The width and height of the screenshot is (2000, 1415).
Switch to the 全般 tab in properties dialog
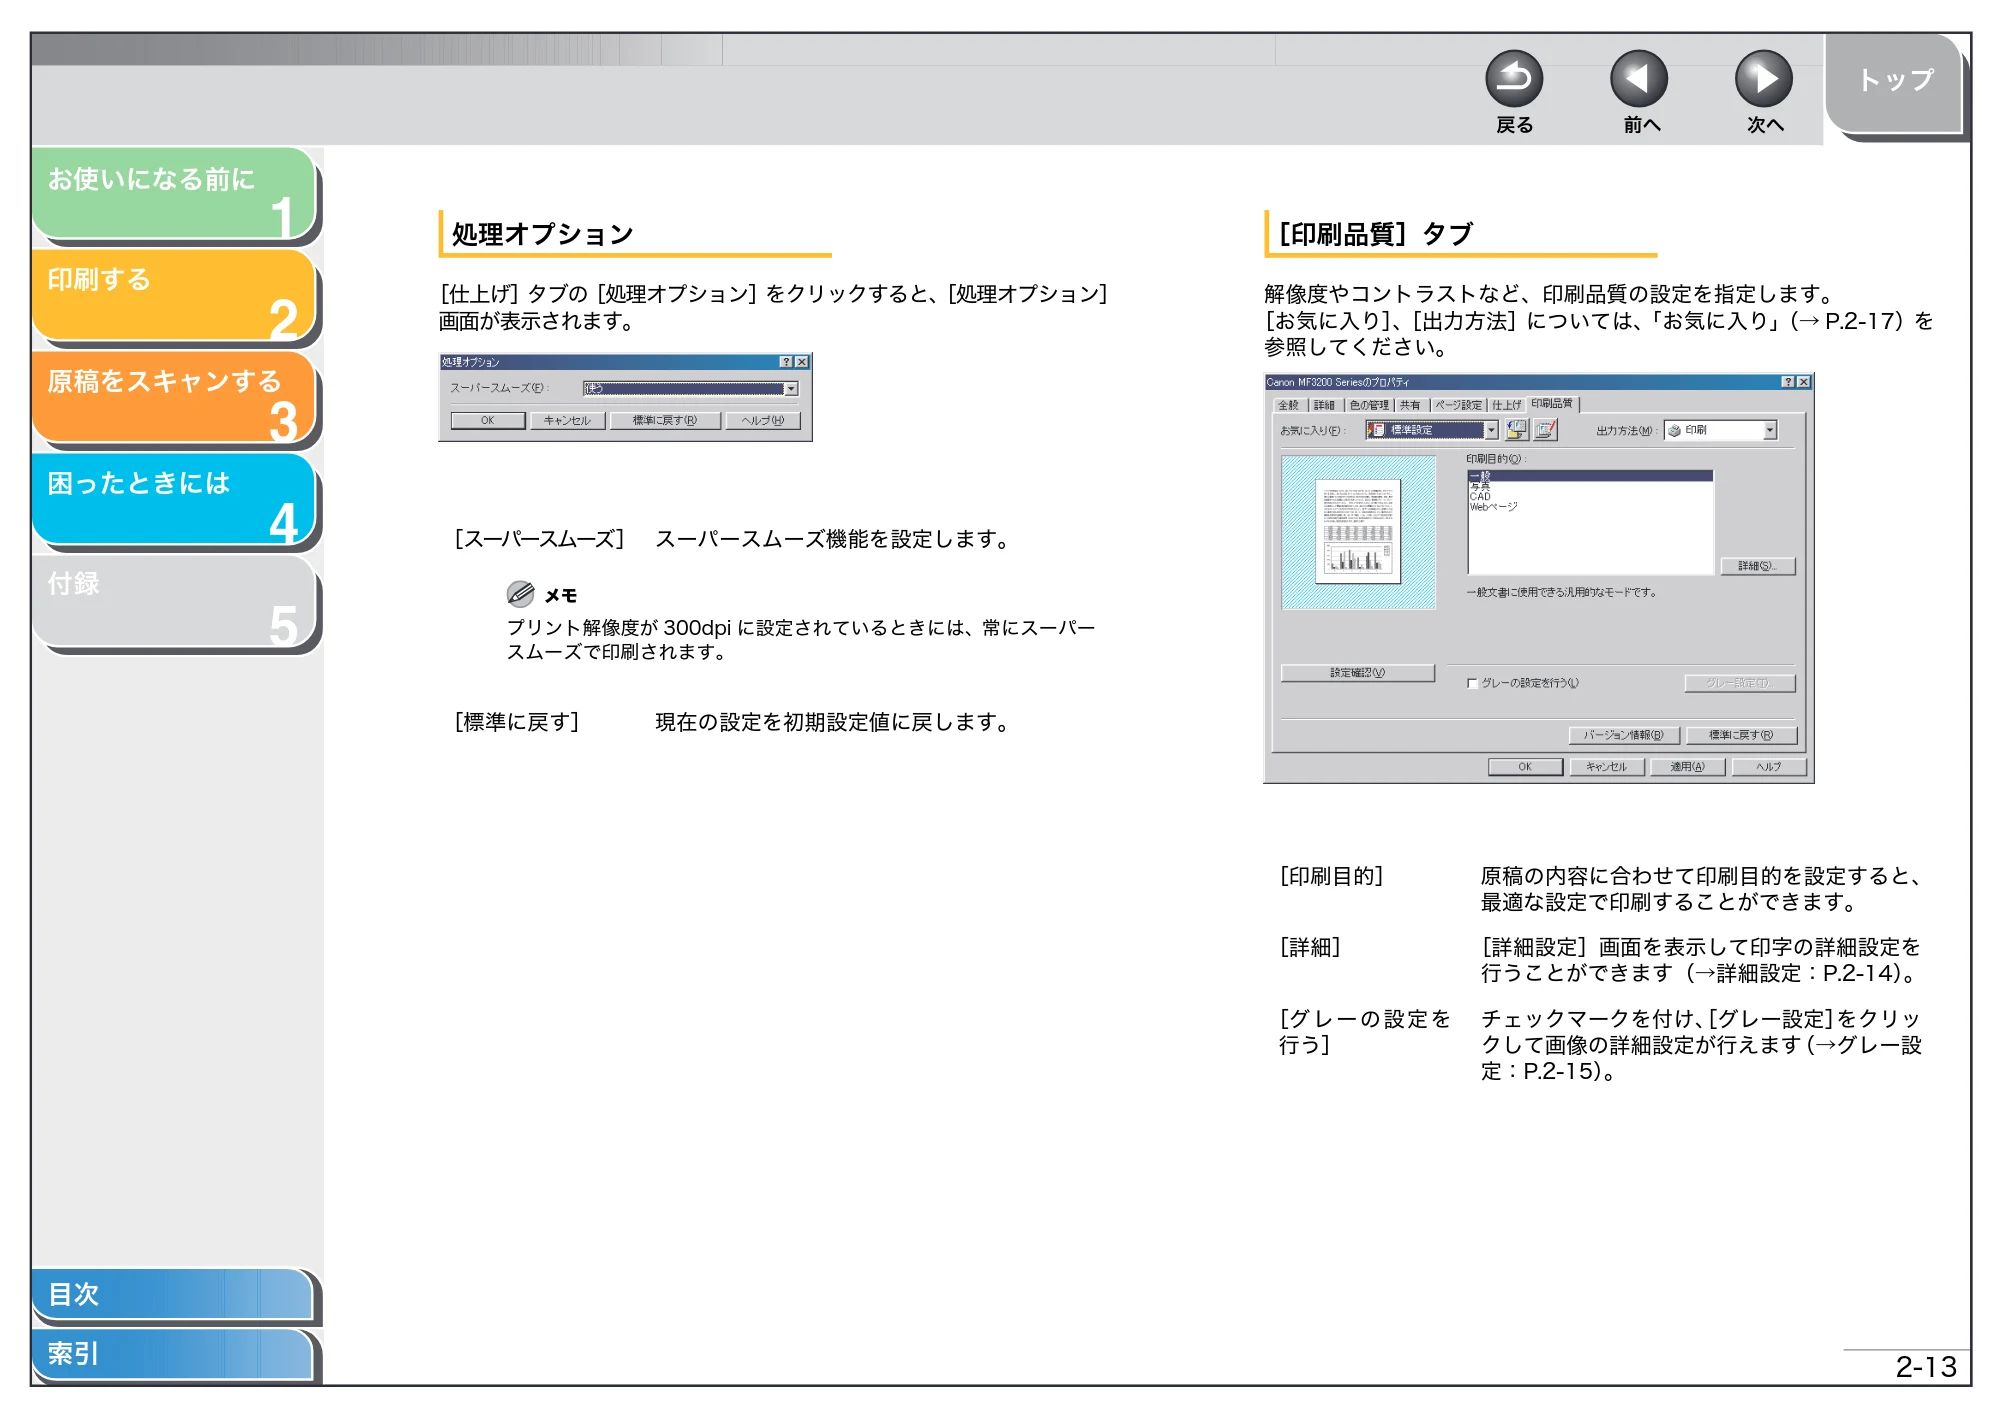(x=1289, y=405)
